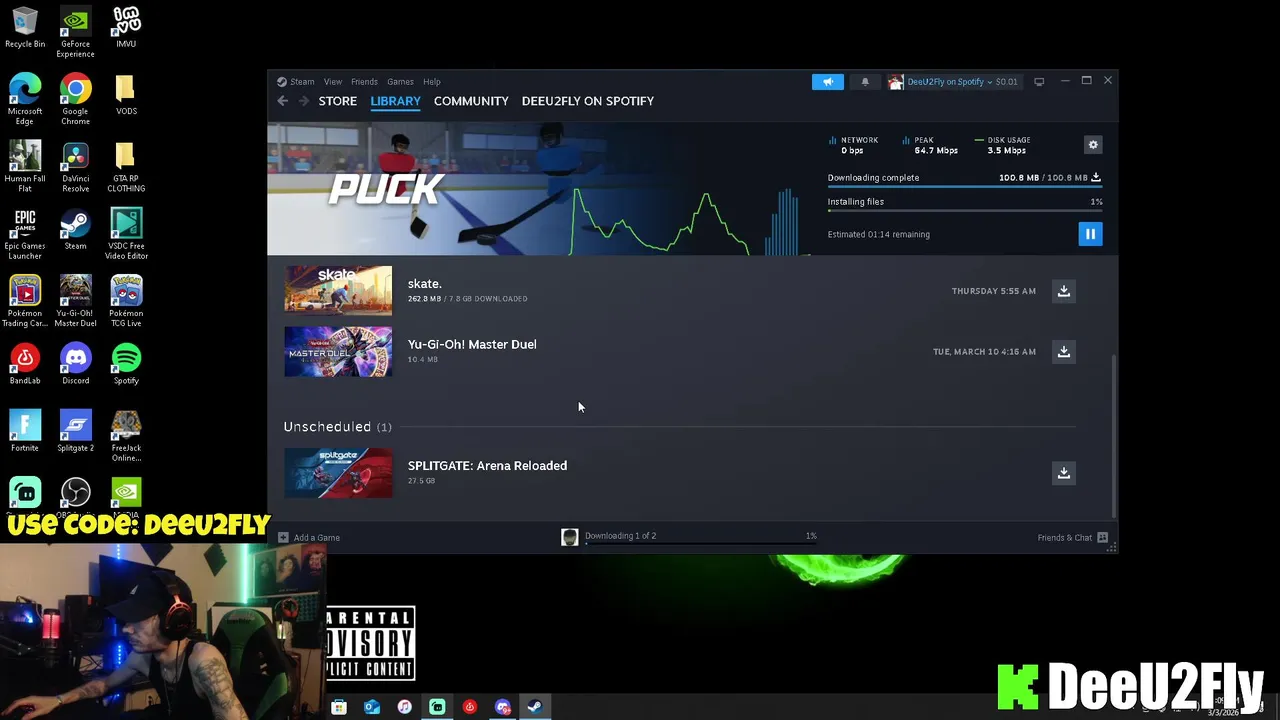Click the Add a Game button
The image size is (1280, 720).
[310, 538]
